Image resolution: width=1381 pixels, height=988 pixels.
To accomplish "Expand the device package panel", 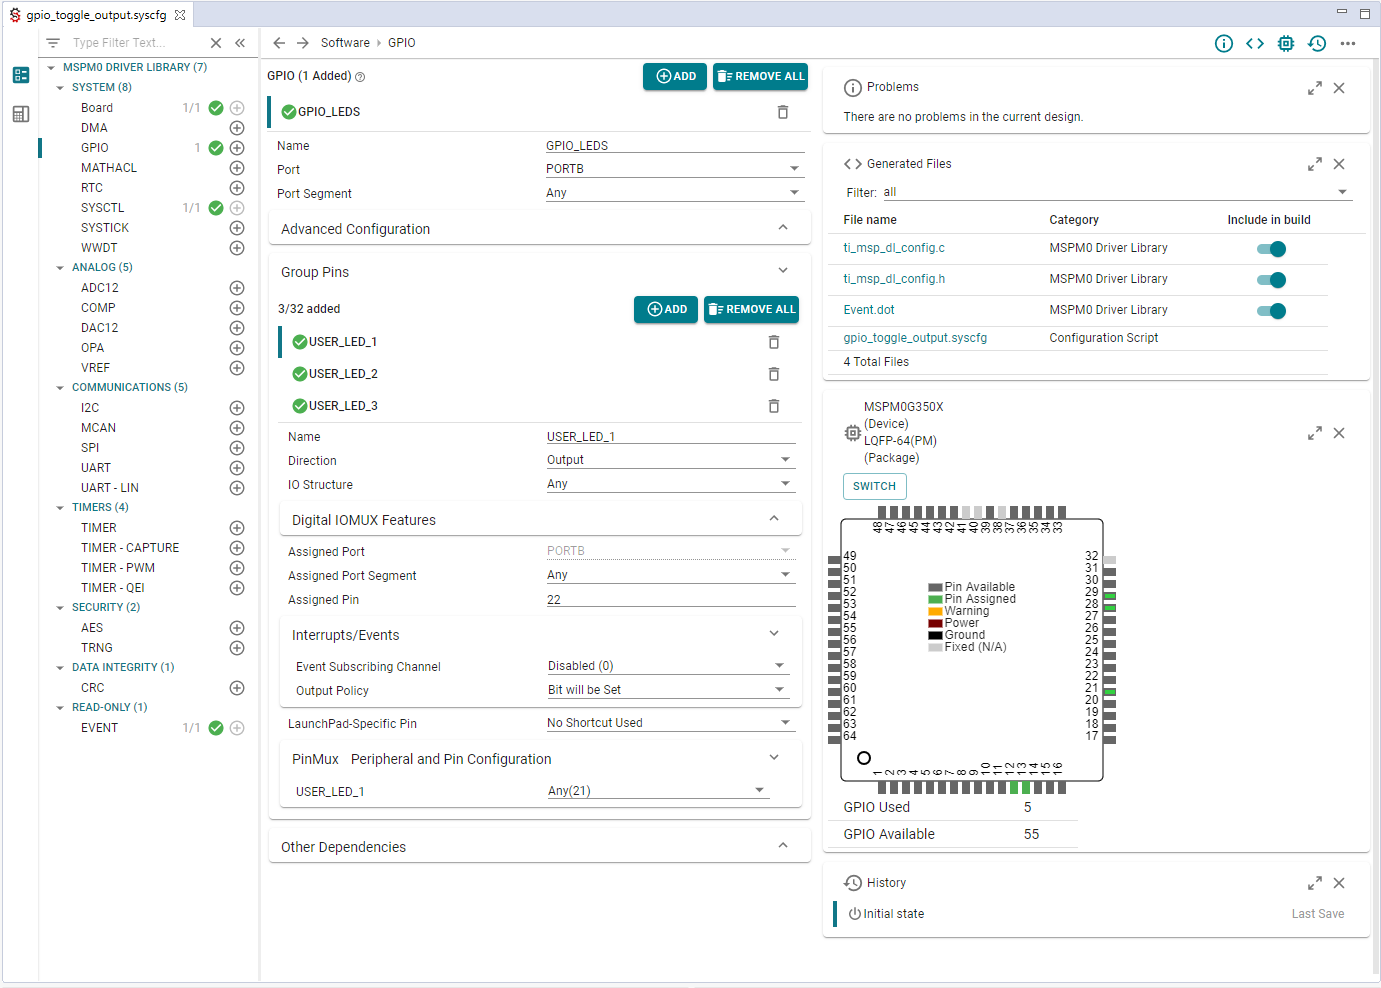I will click(x=1315, y=433).
